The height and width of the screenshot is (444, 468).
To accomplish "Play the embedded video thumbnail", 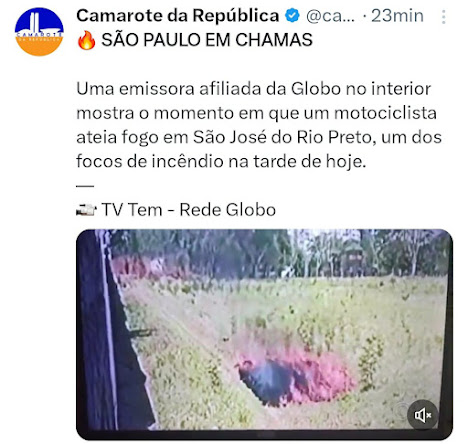I will click(264, 334).
